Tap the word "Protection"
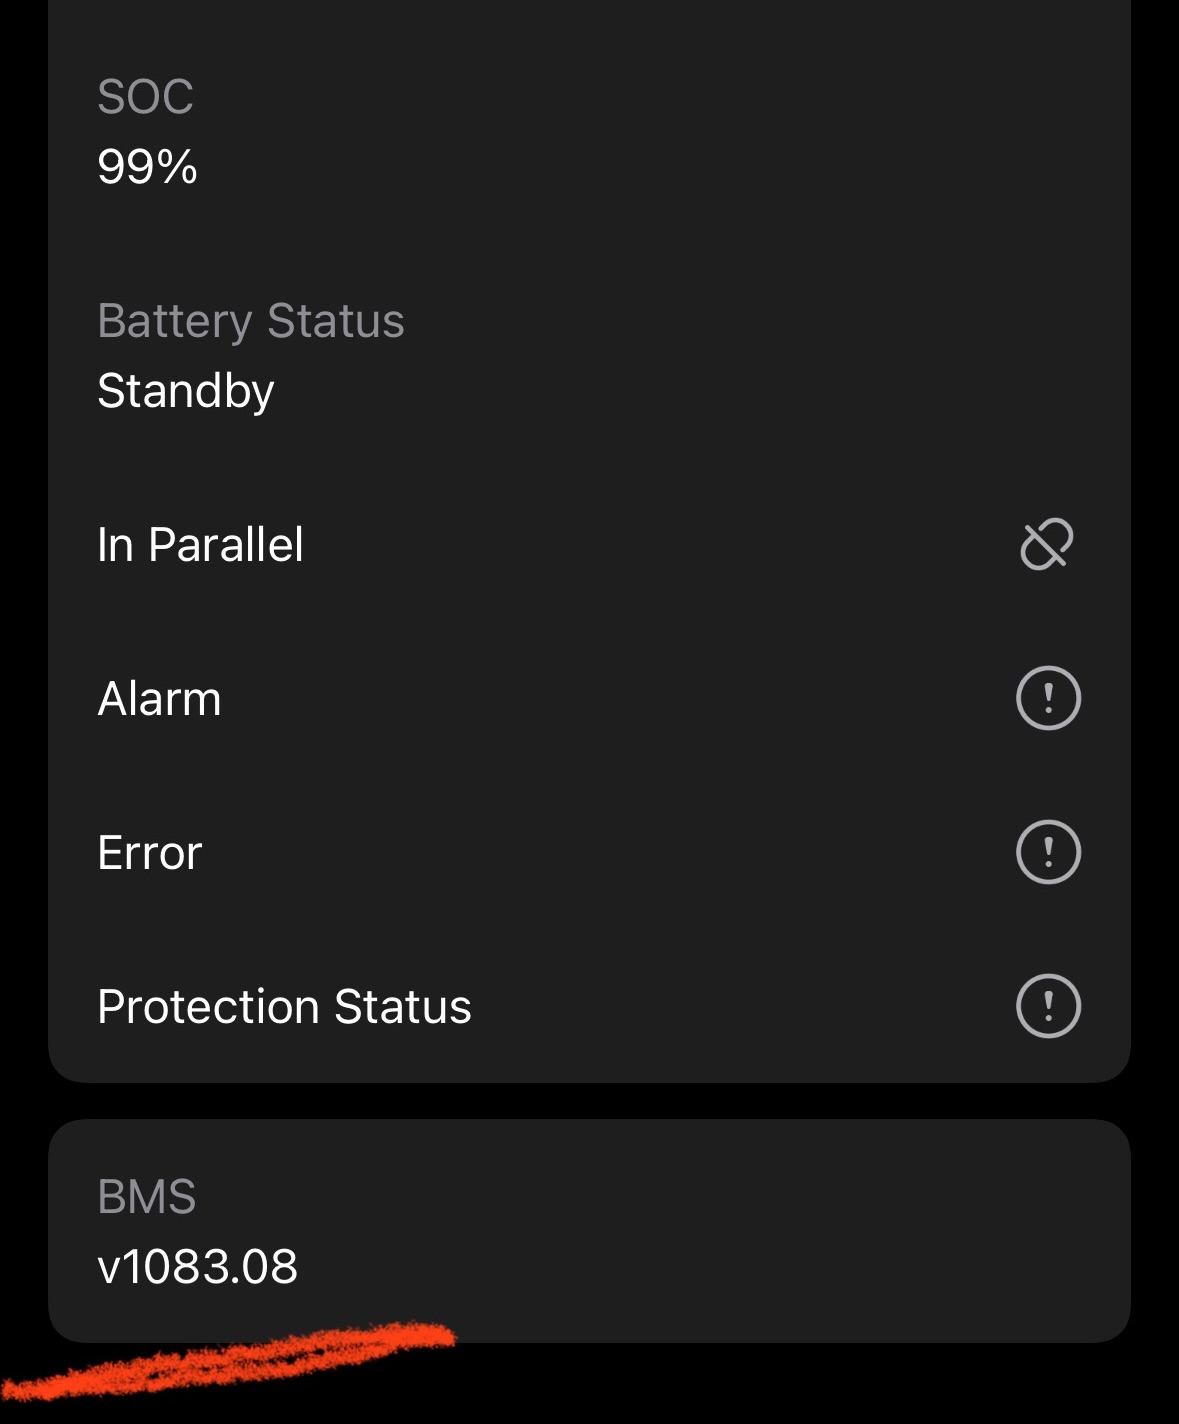Image resolution: width=1179 pixels, height=1424 pixels. coord(209,1007)
